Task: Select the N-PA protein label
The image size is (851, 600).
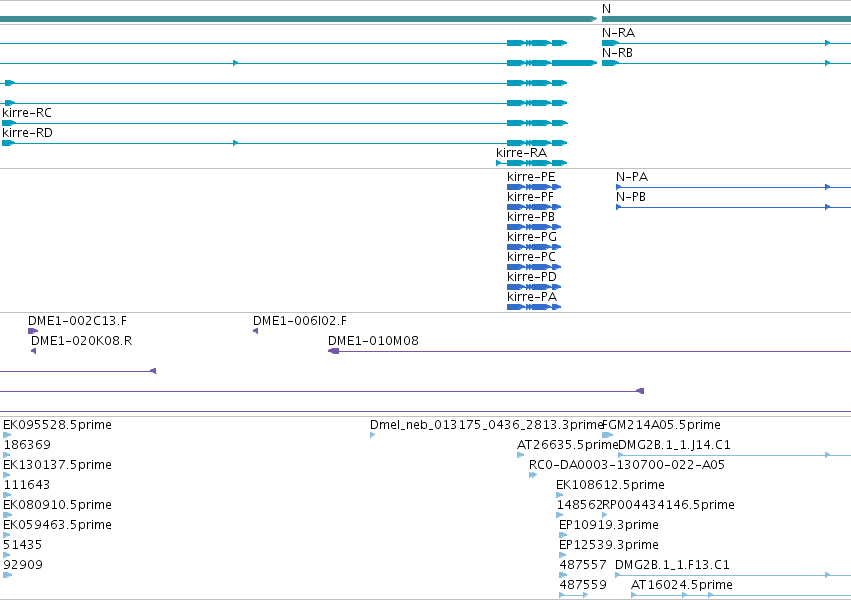Action: tap(632, 177)
